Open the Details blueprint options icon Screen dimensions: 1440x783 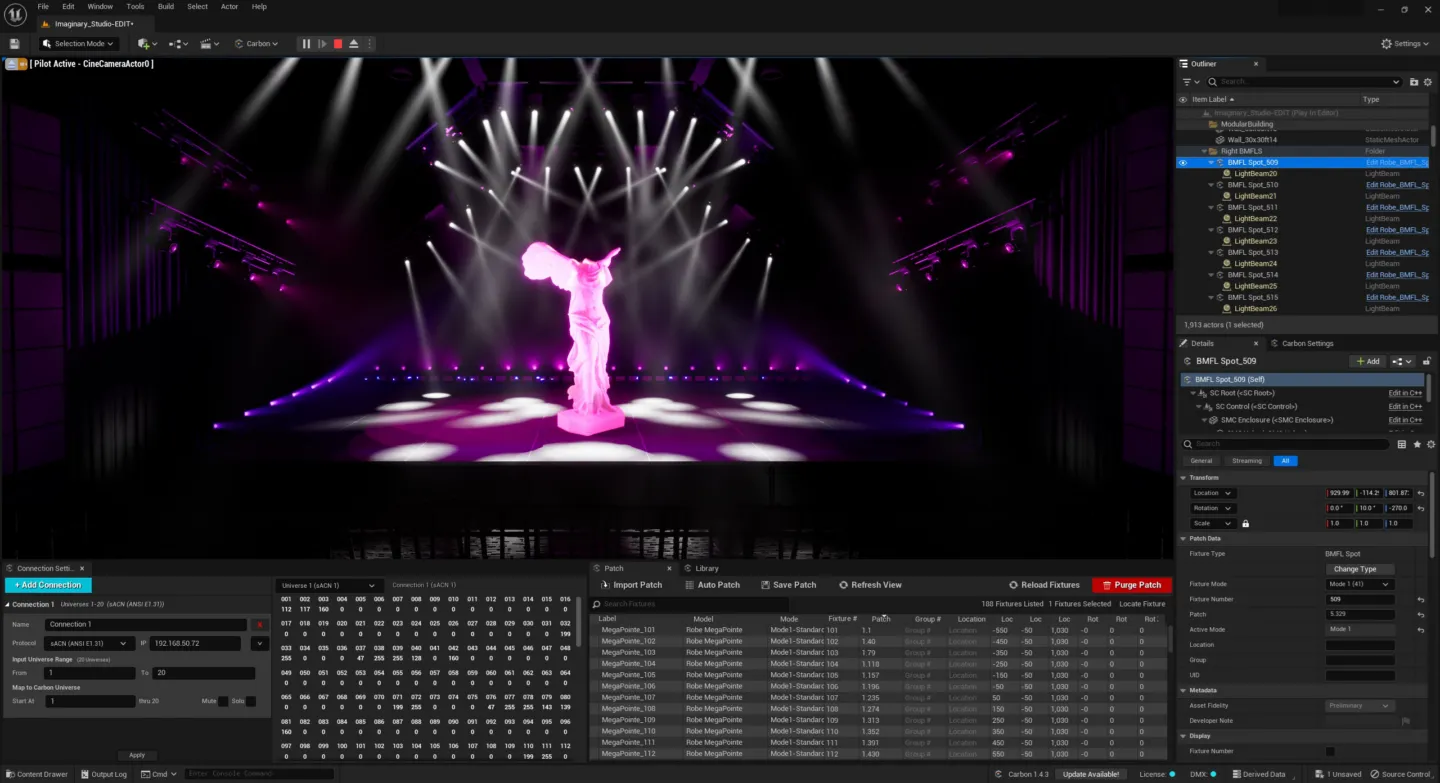click(x=1403, y=361)
